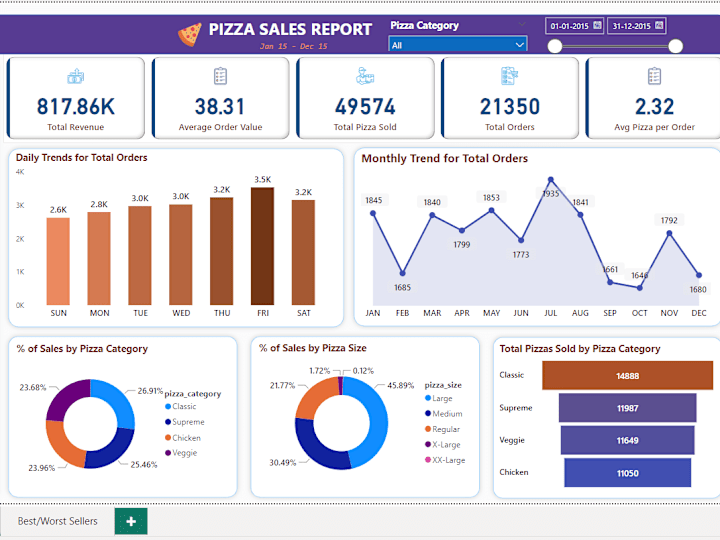
Task: Select the Supreme legend swatch in category chart
Action: (168, 422)
